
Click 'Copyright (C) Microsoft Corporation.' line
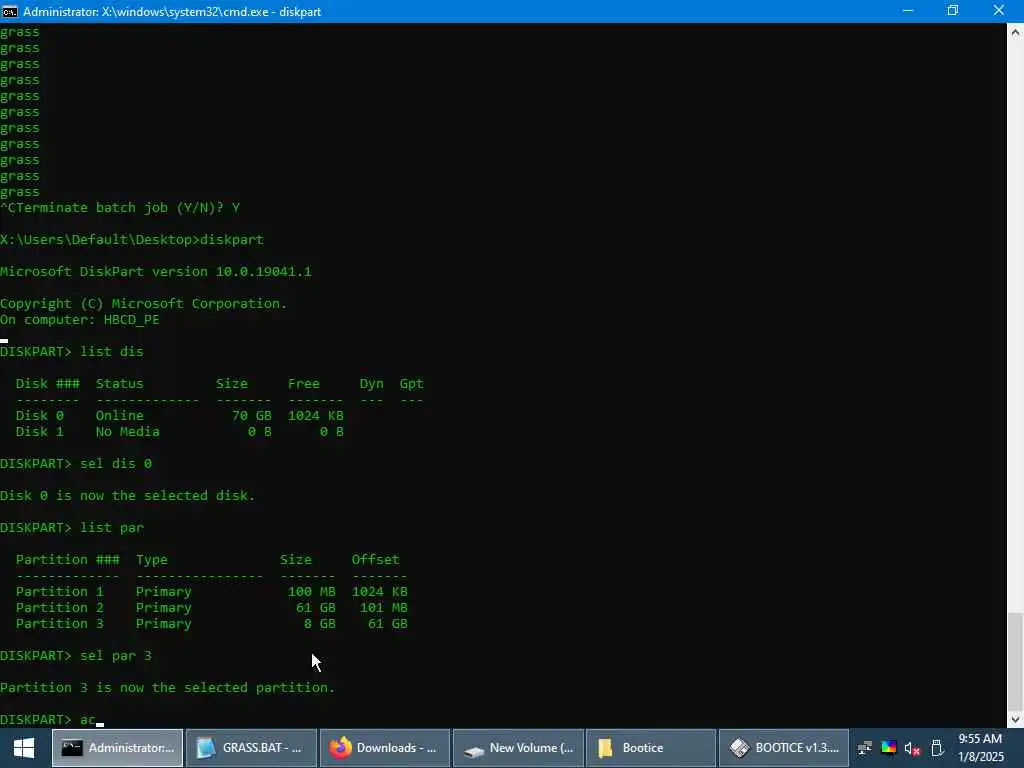click(x=144, y=304)
